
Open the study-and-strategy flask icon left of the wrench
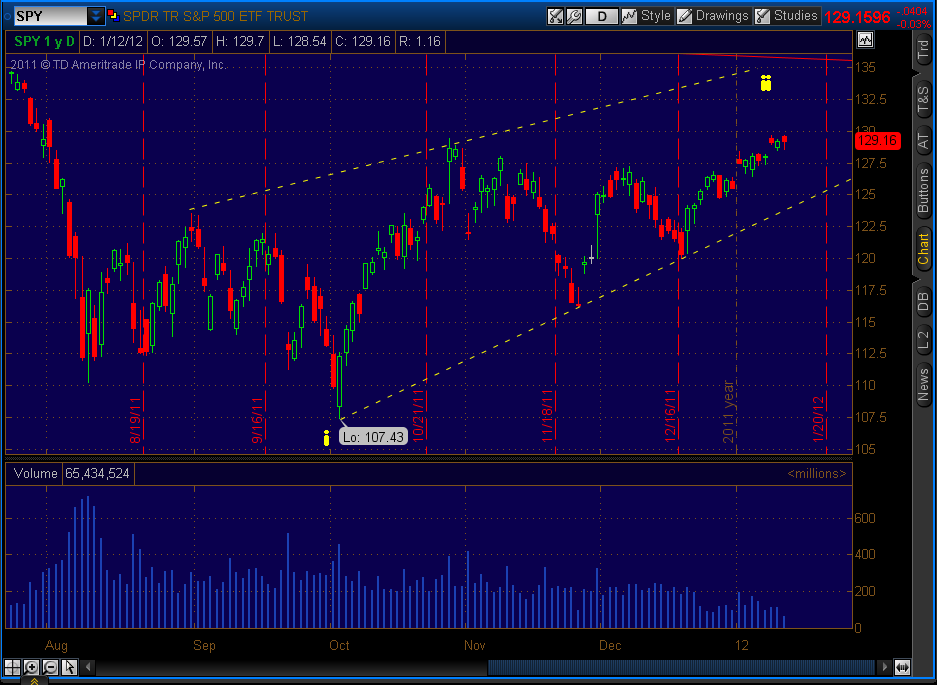tap(555, 16)
